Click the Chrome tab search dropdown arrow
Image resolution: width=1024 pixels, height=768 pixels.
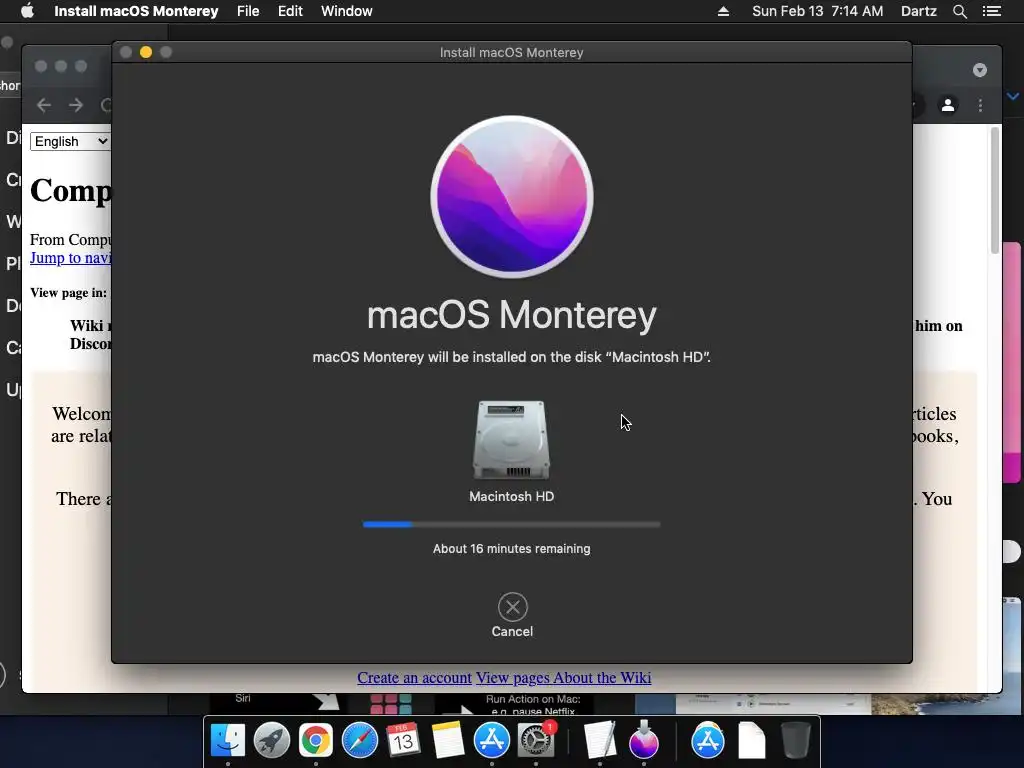tap(980, 70)
